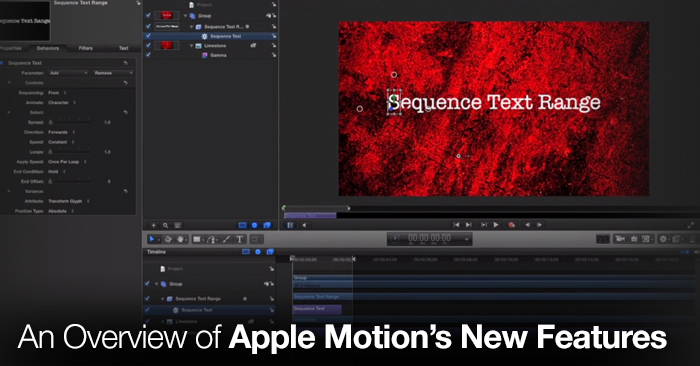This screenshot has height=366, width=700.
Task: Toggle the Gamma filter checkbox
Action: tap(148, 55)
